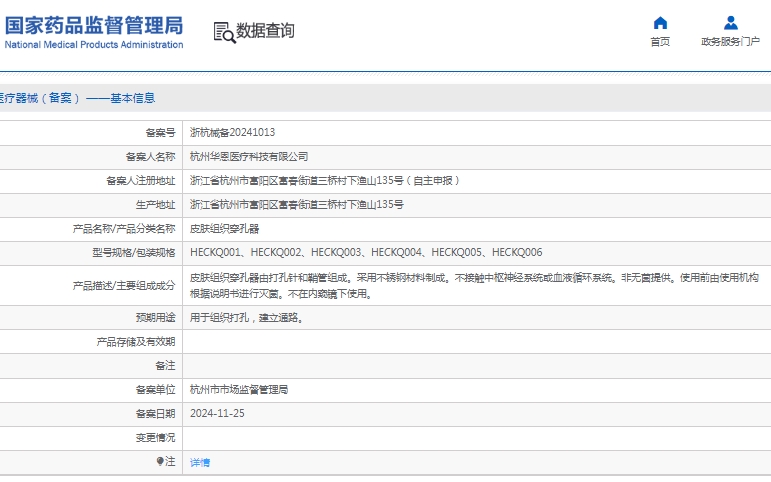This screenshot has width=771, height=482.
Task: Click the 产品存储及有效期 label
Action: [x=136, y=342]
